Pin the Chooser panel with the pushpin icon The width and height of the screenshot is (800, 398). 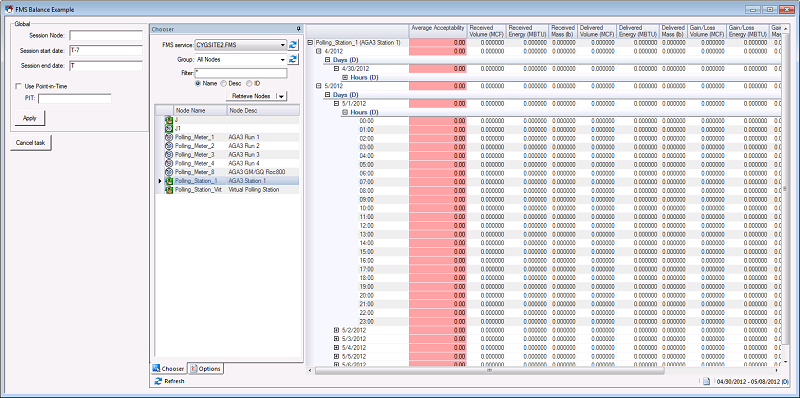[298, 29]
